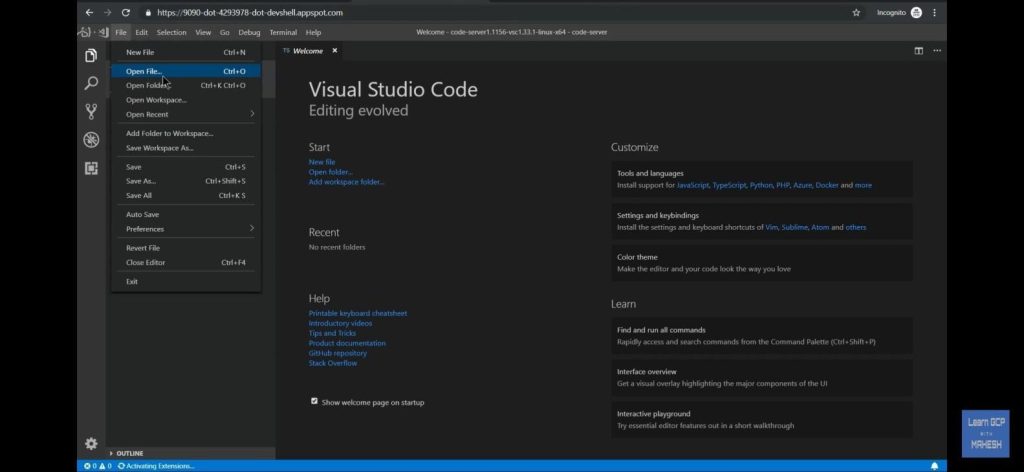Toggle Auto Save in File menu

186,214
